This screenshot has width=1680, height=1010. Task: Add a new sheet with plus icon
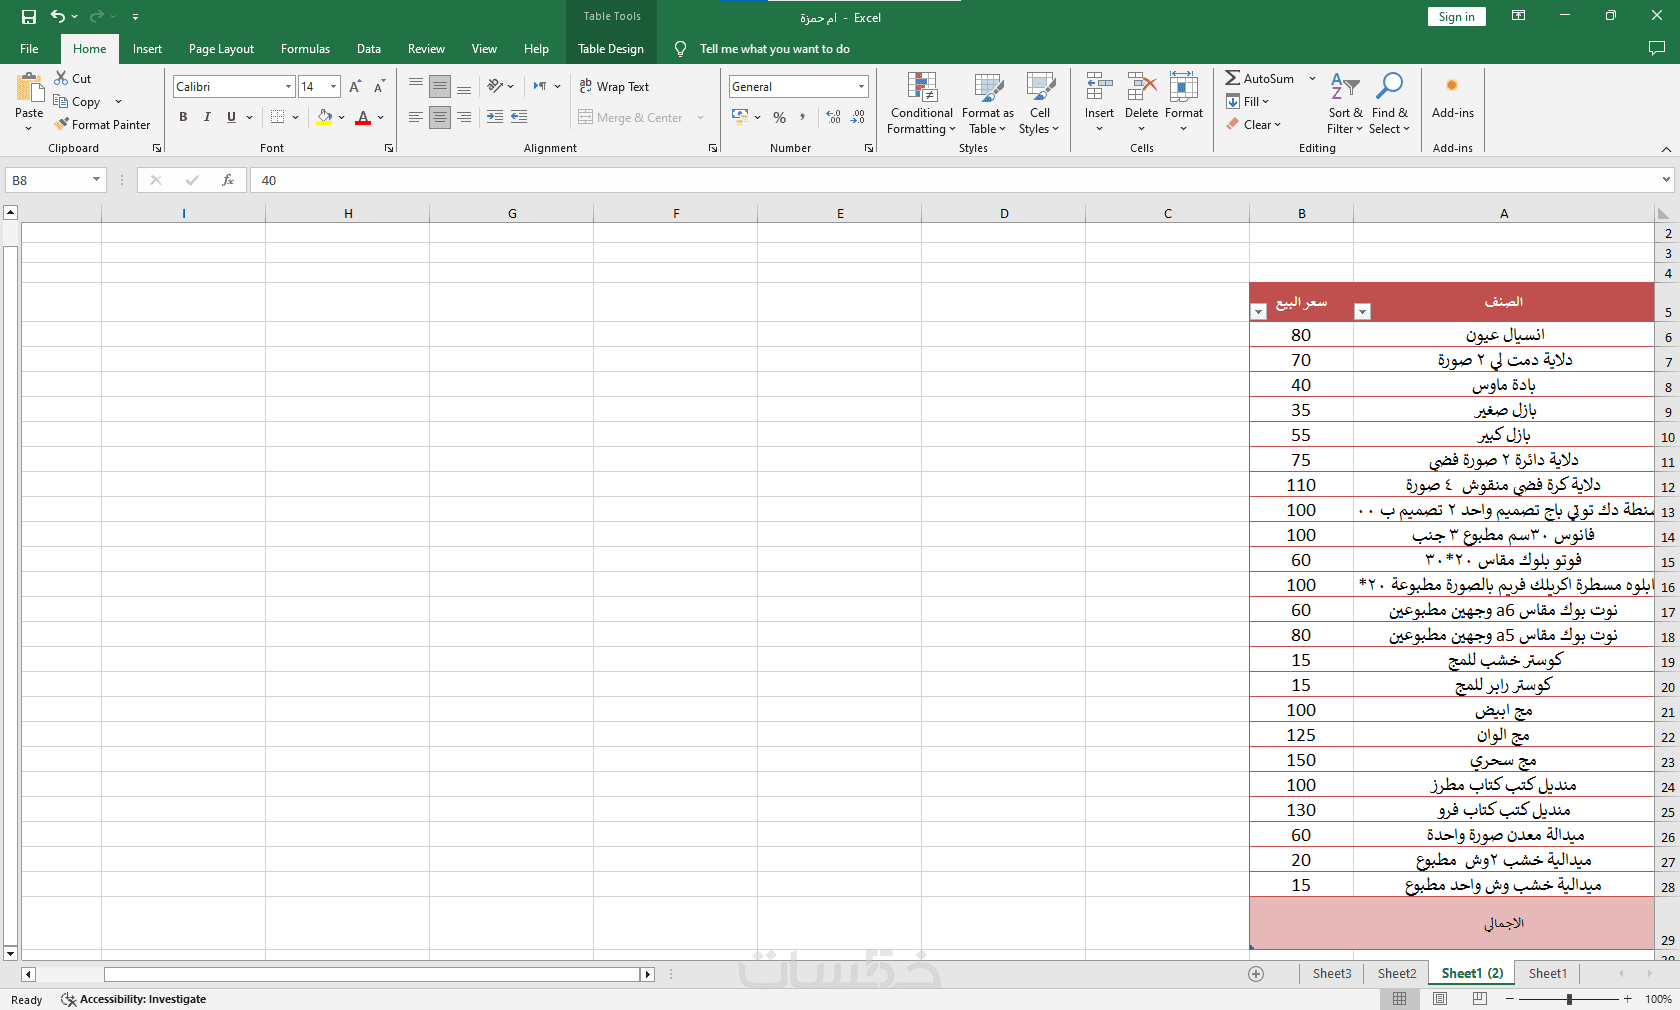tap(1256, 973)
